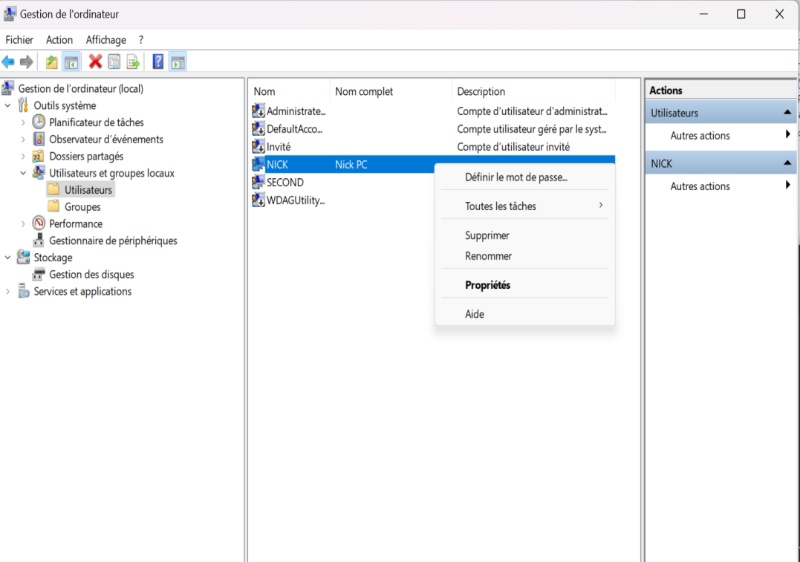Image resolution: width=800 pixels, height=562 pixels.
Task: Select Propriétés from the context menu
Action: tap(488, 285)
